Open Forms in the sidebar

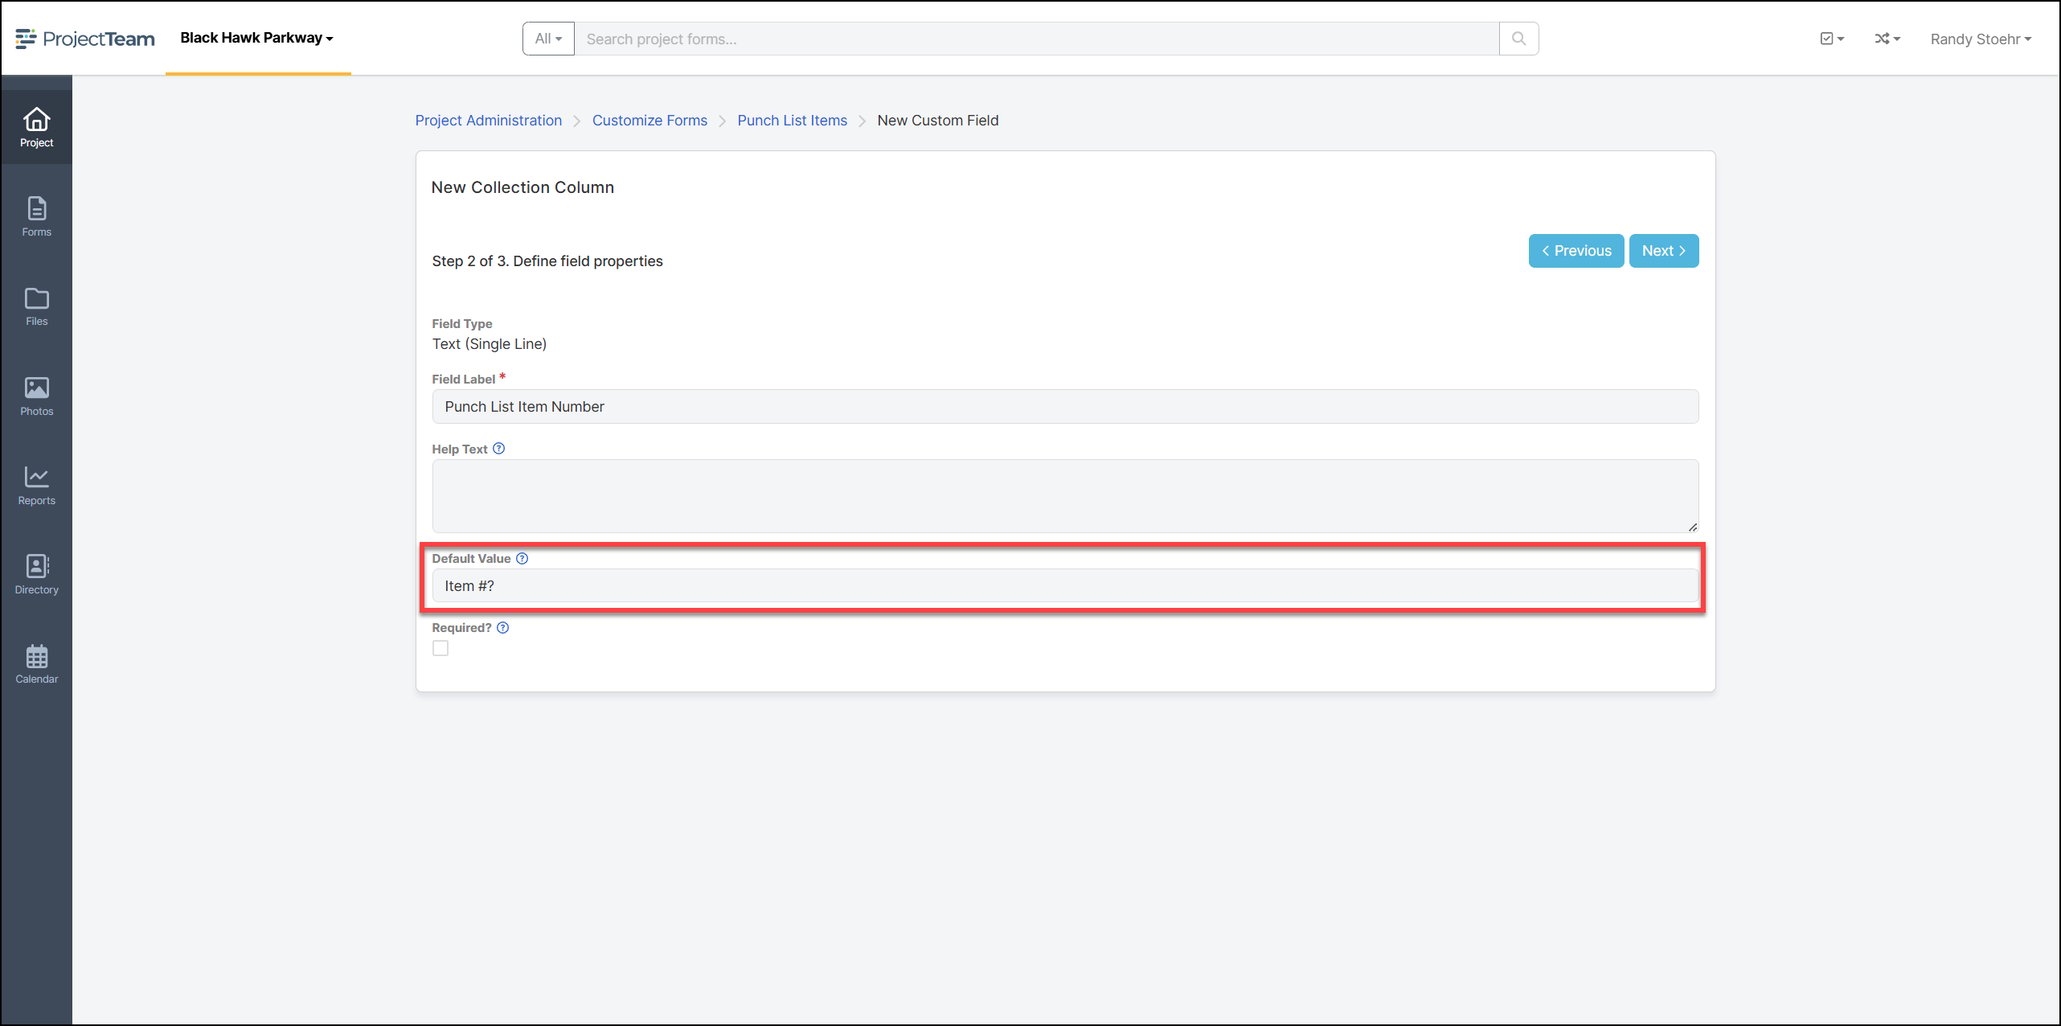(x=36, y=217)
